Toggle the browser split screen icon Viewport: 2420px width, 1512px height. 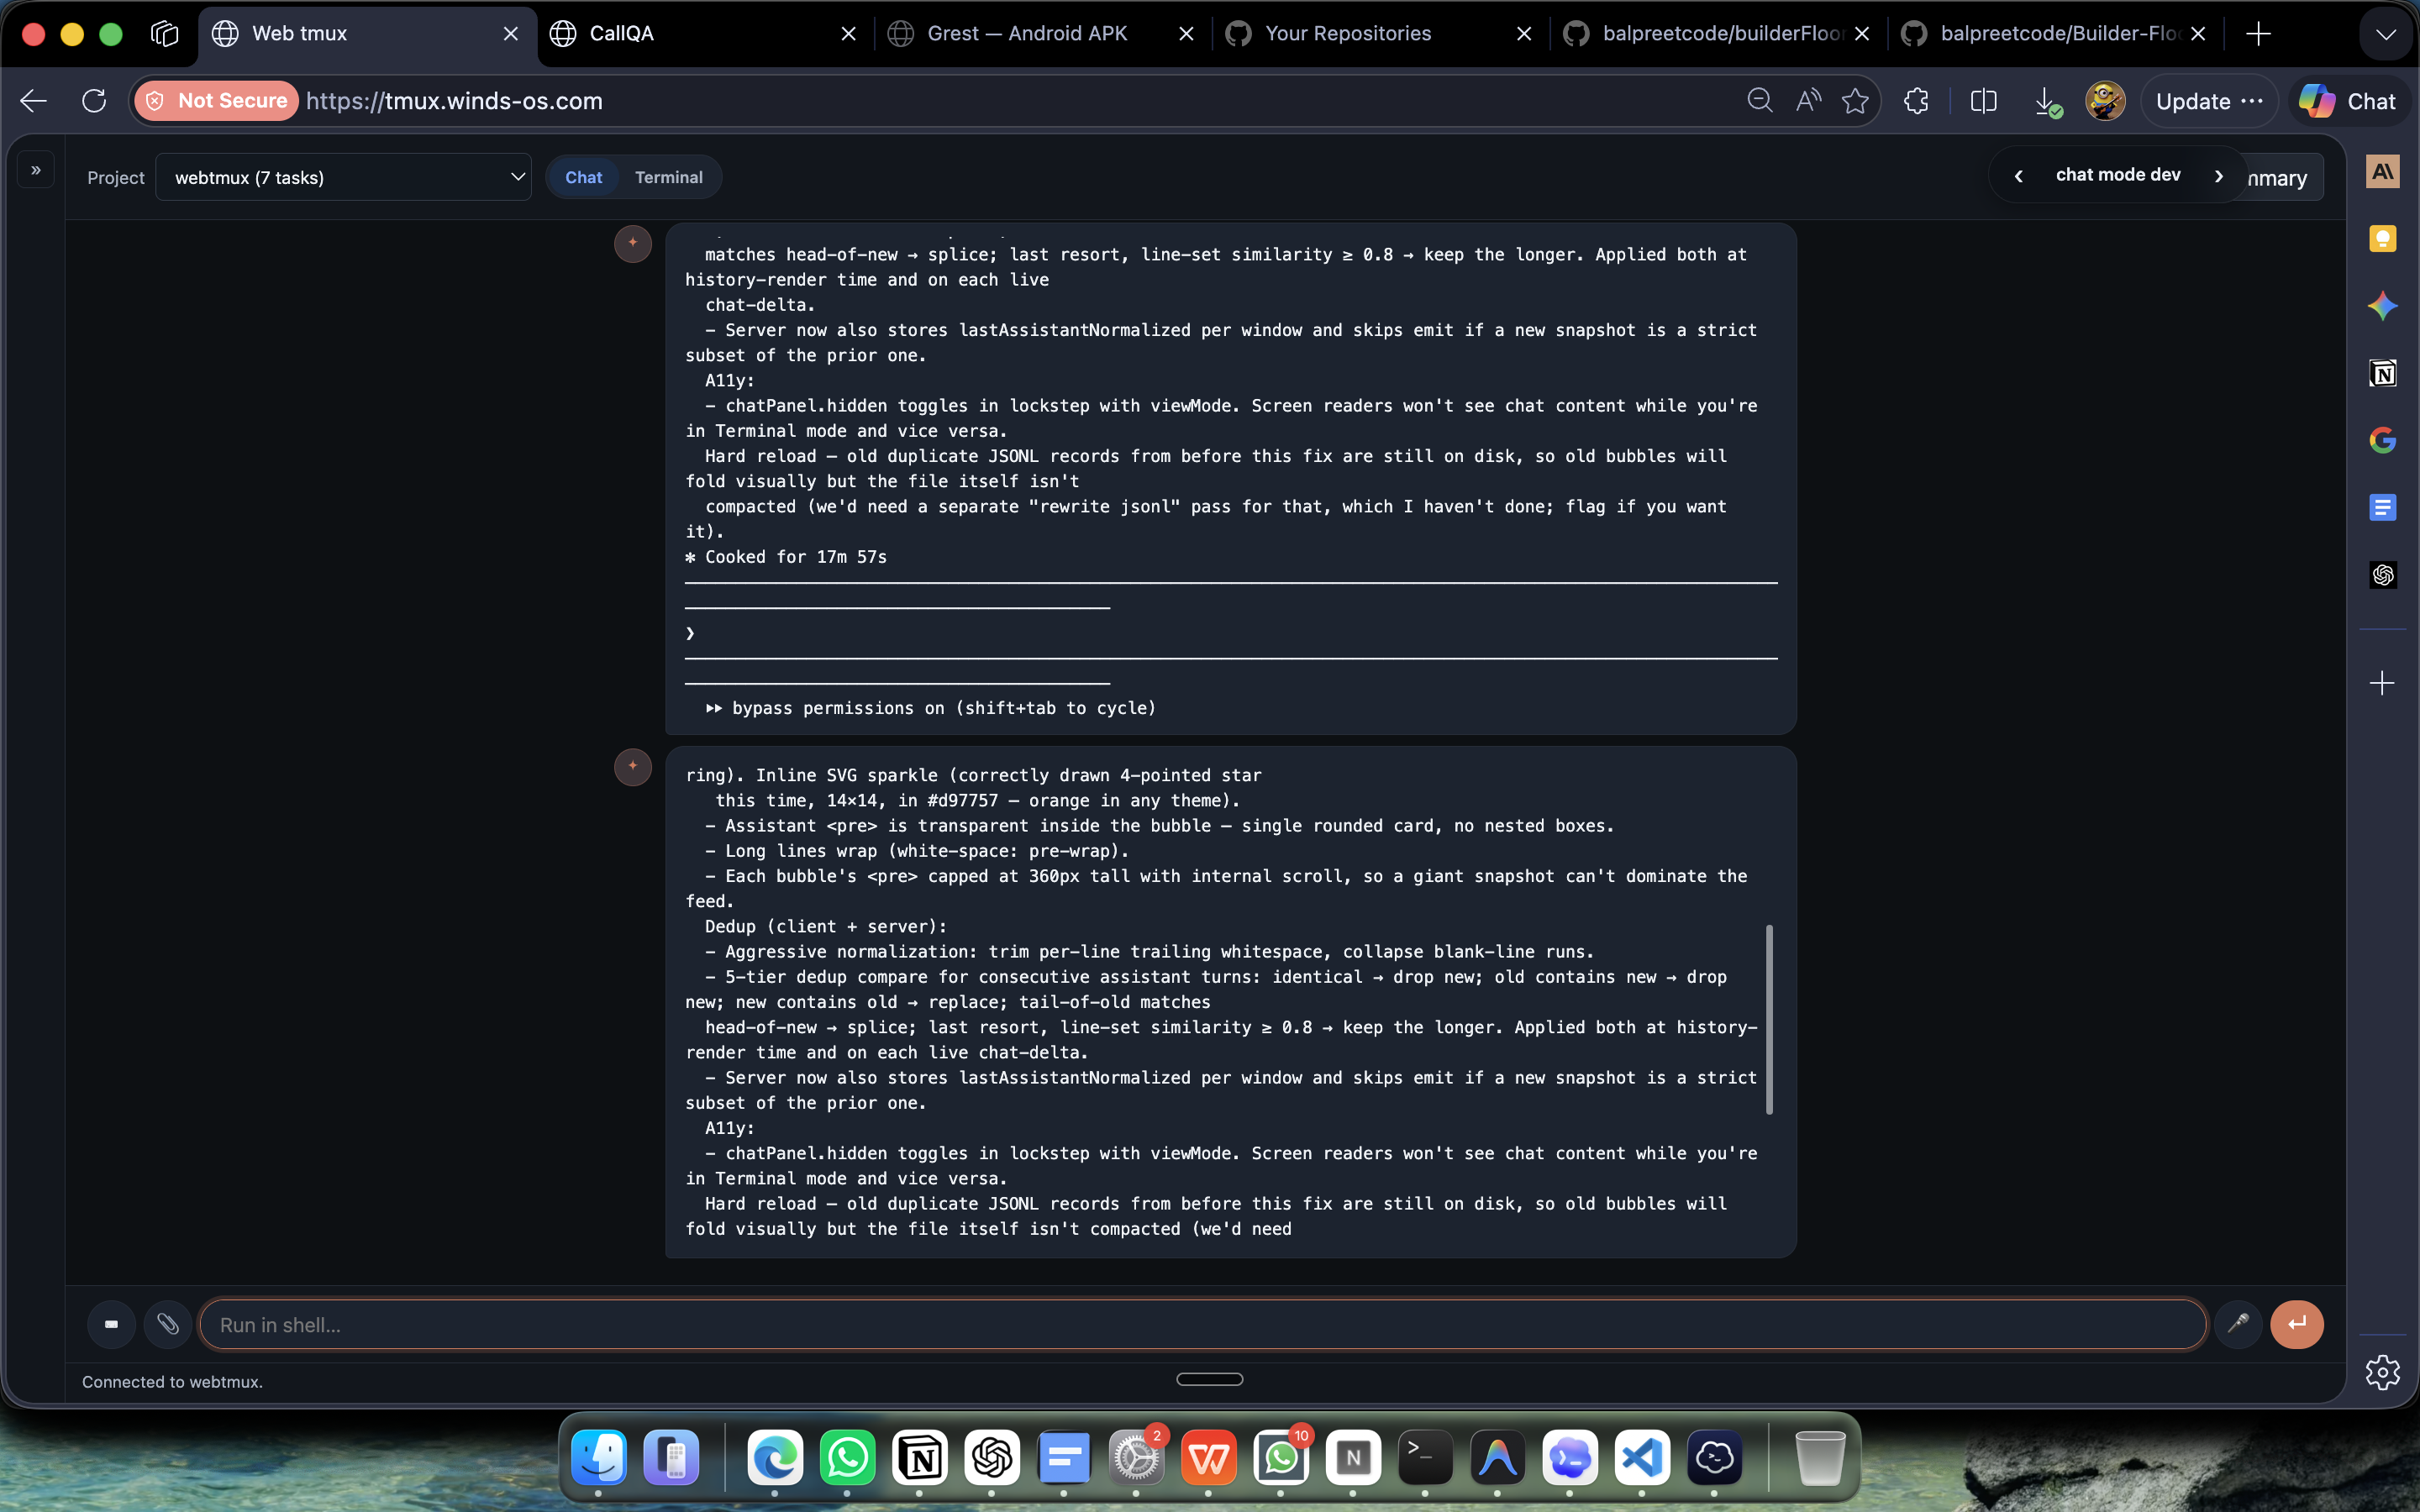coord(1983,101)
